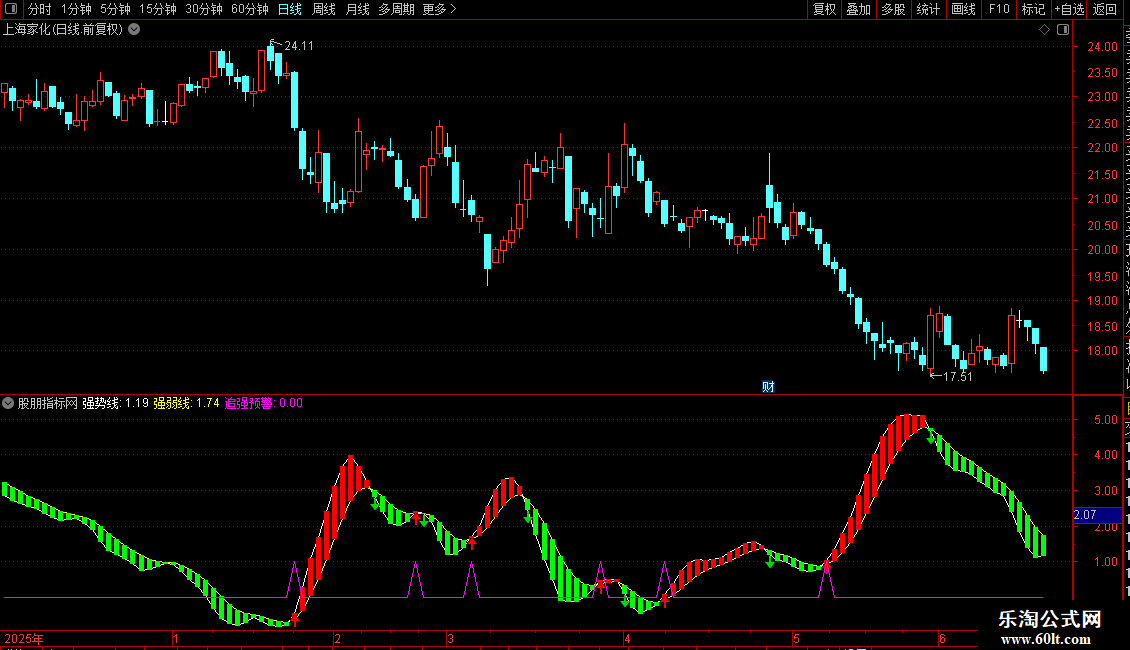
Task: Select the 日线 daily chart tab
Action: pyautogui.click(x=290, y=9)
